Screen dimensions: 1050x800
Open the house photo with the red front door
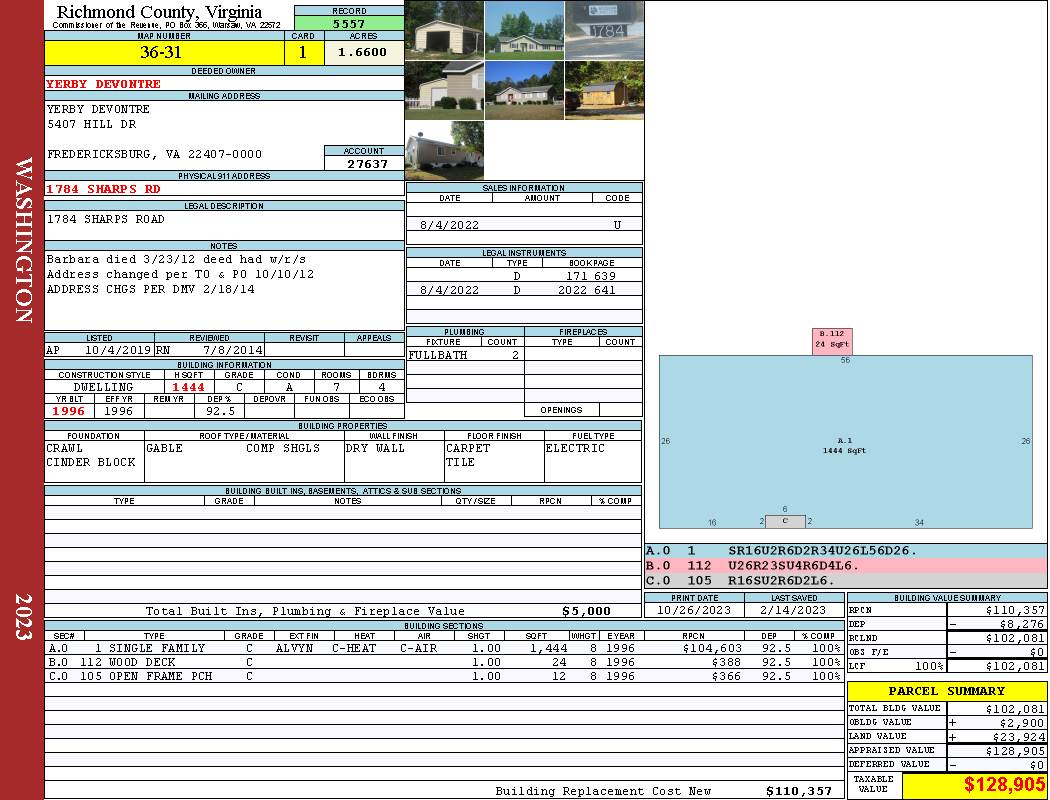click(524, 90)
